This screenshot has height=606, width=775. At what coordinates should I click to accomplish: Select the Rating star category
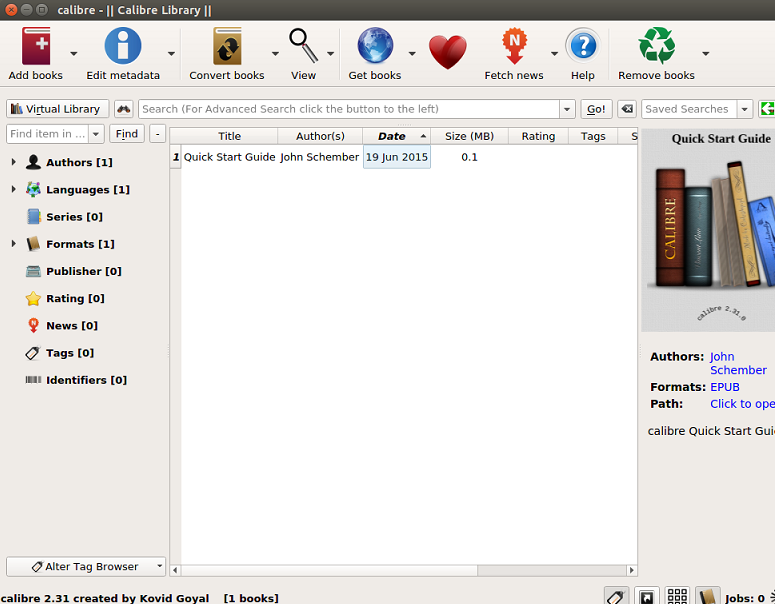33,299
